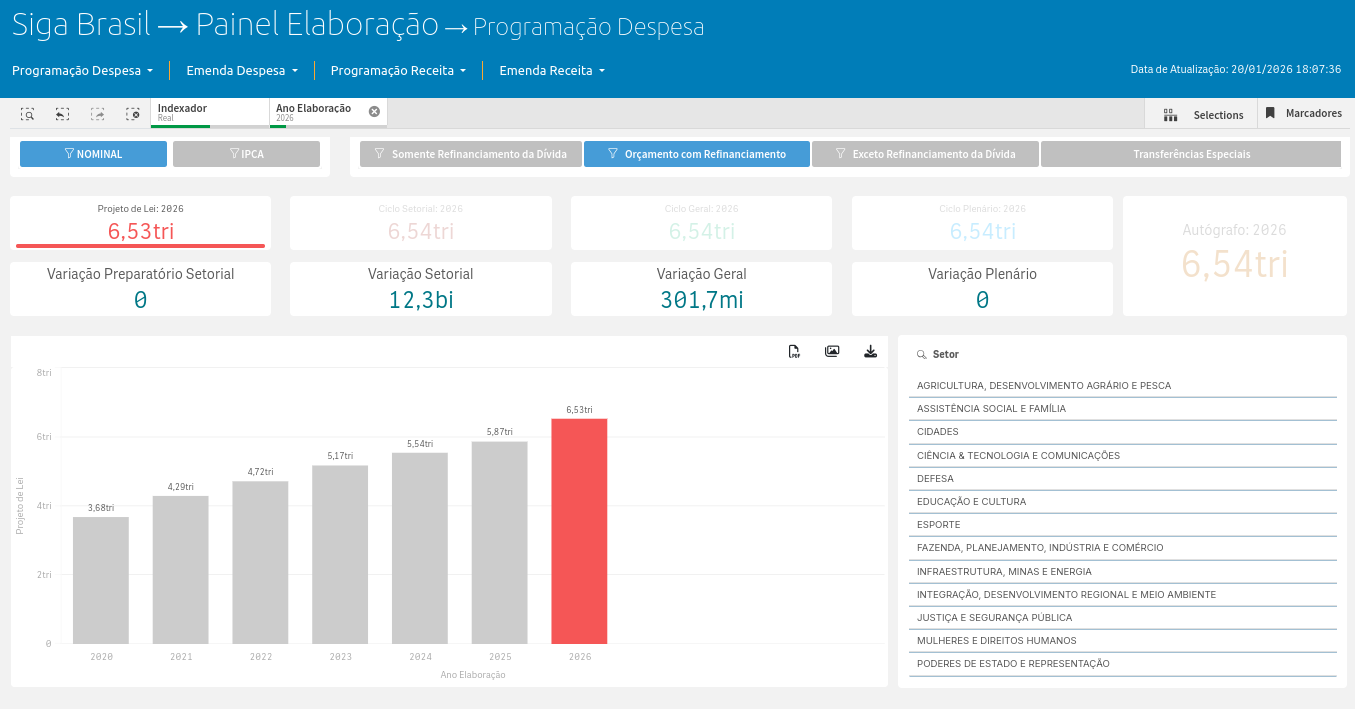Click the search icon next to Setor
Screen dimensions: 1355x709
pyautogui.click(x=921, y=355)
